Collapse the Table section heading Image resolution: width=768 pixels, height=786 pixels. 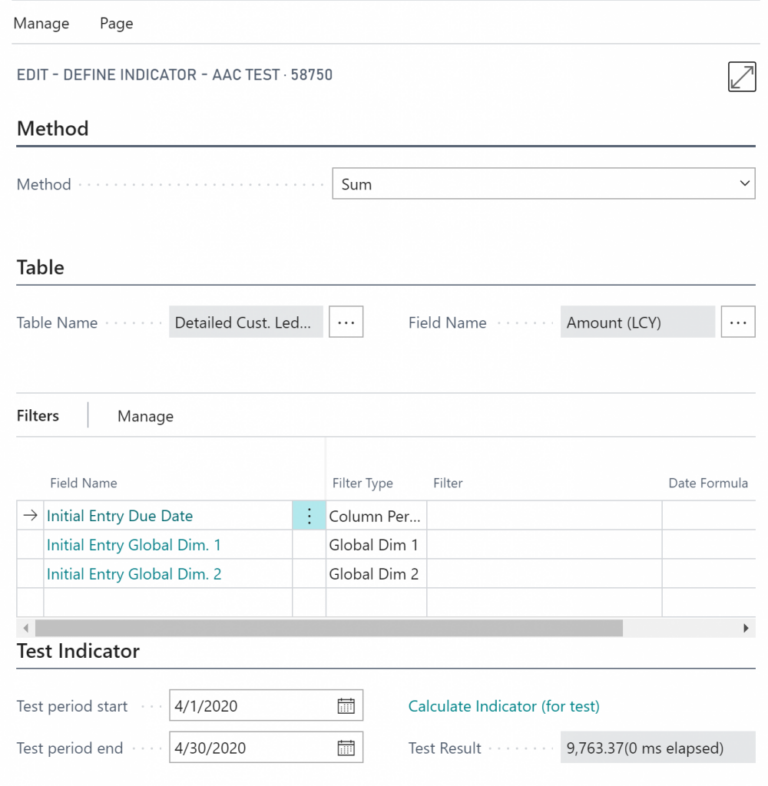click(x=40, y=267)
